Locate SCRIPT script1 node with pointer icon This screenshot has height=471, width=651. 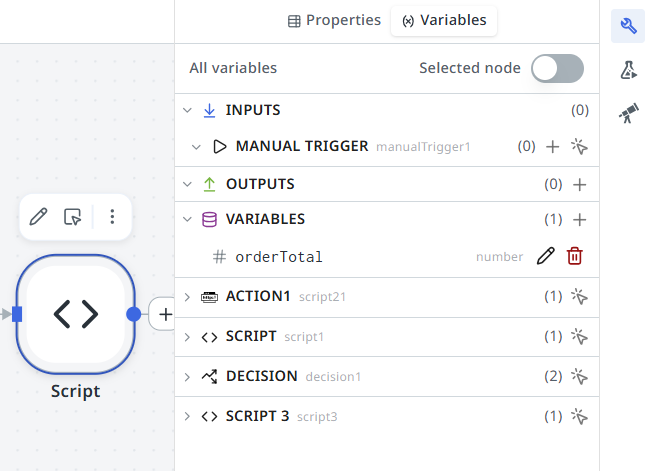[579, 336]
